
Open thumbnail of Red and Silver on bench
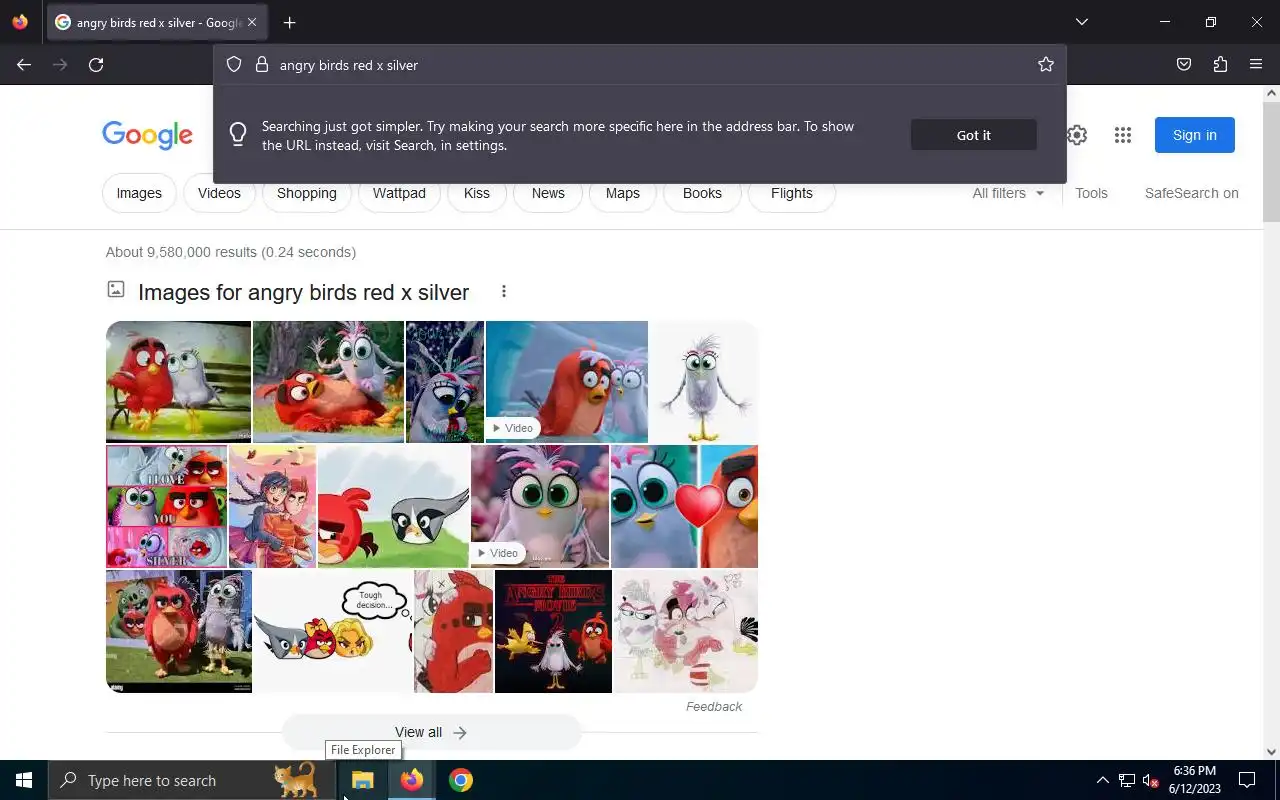[178, 381]
